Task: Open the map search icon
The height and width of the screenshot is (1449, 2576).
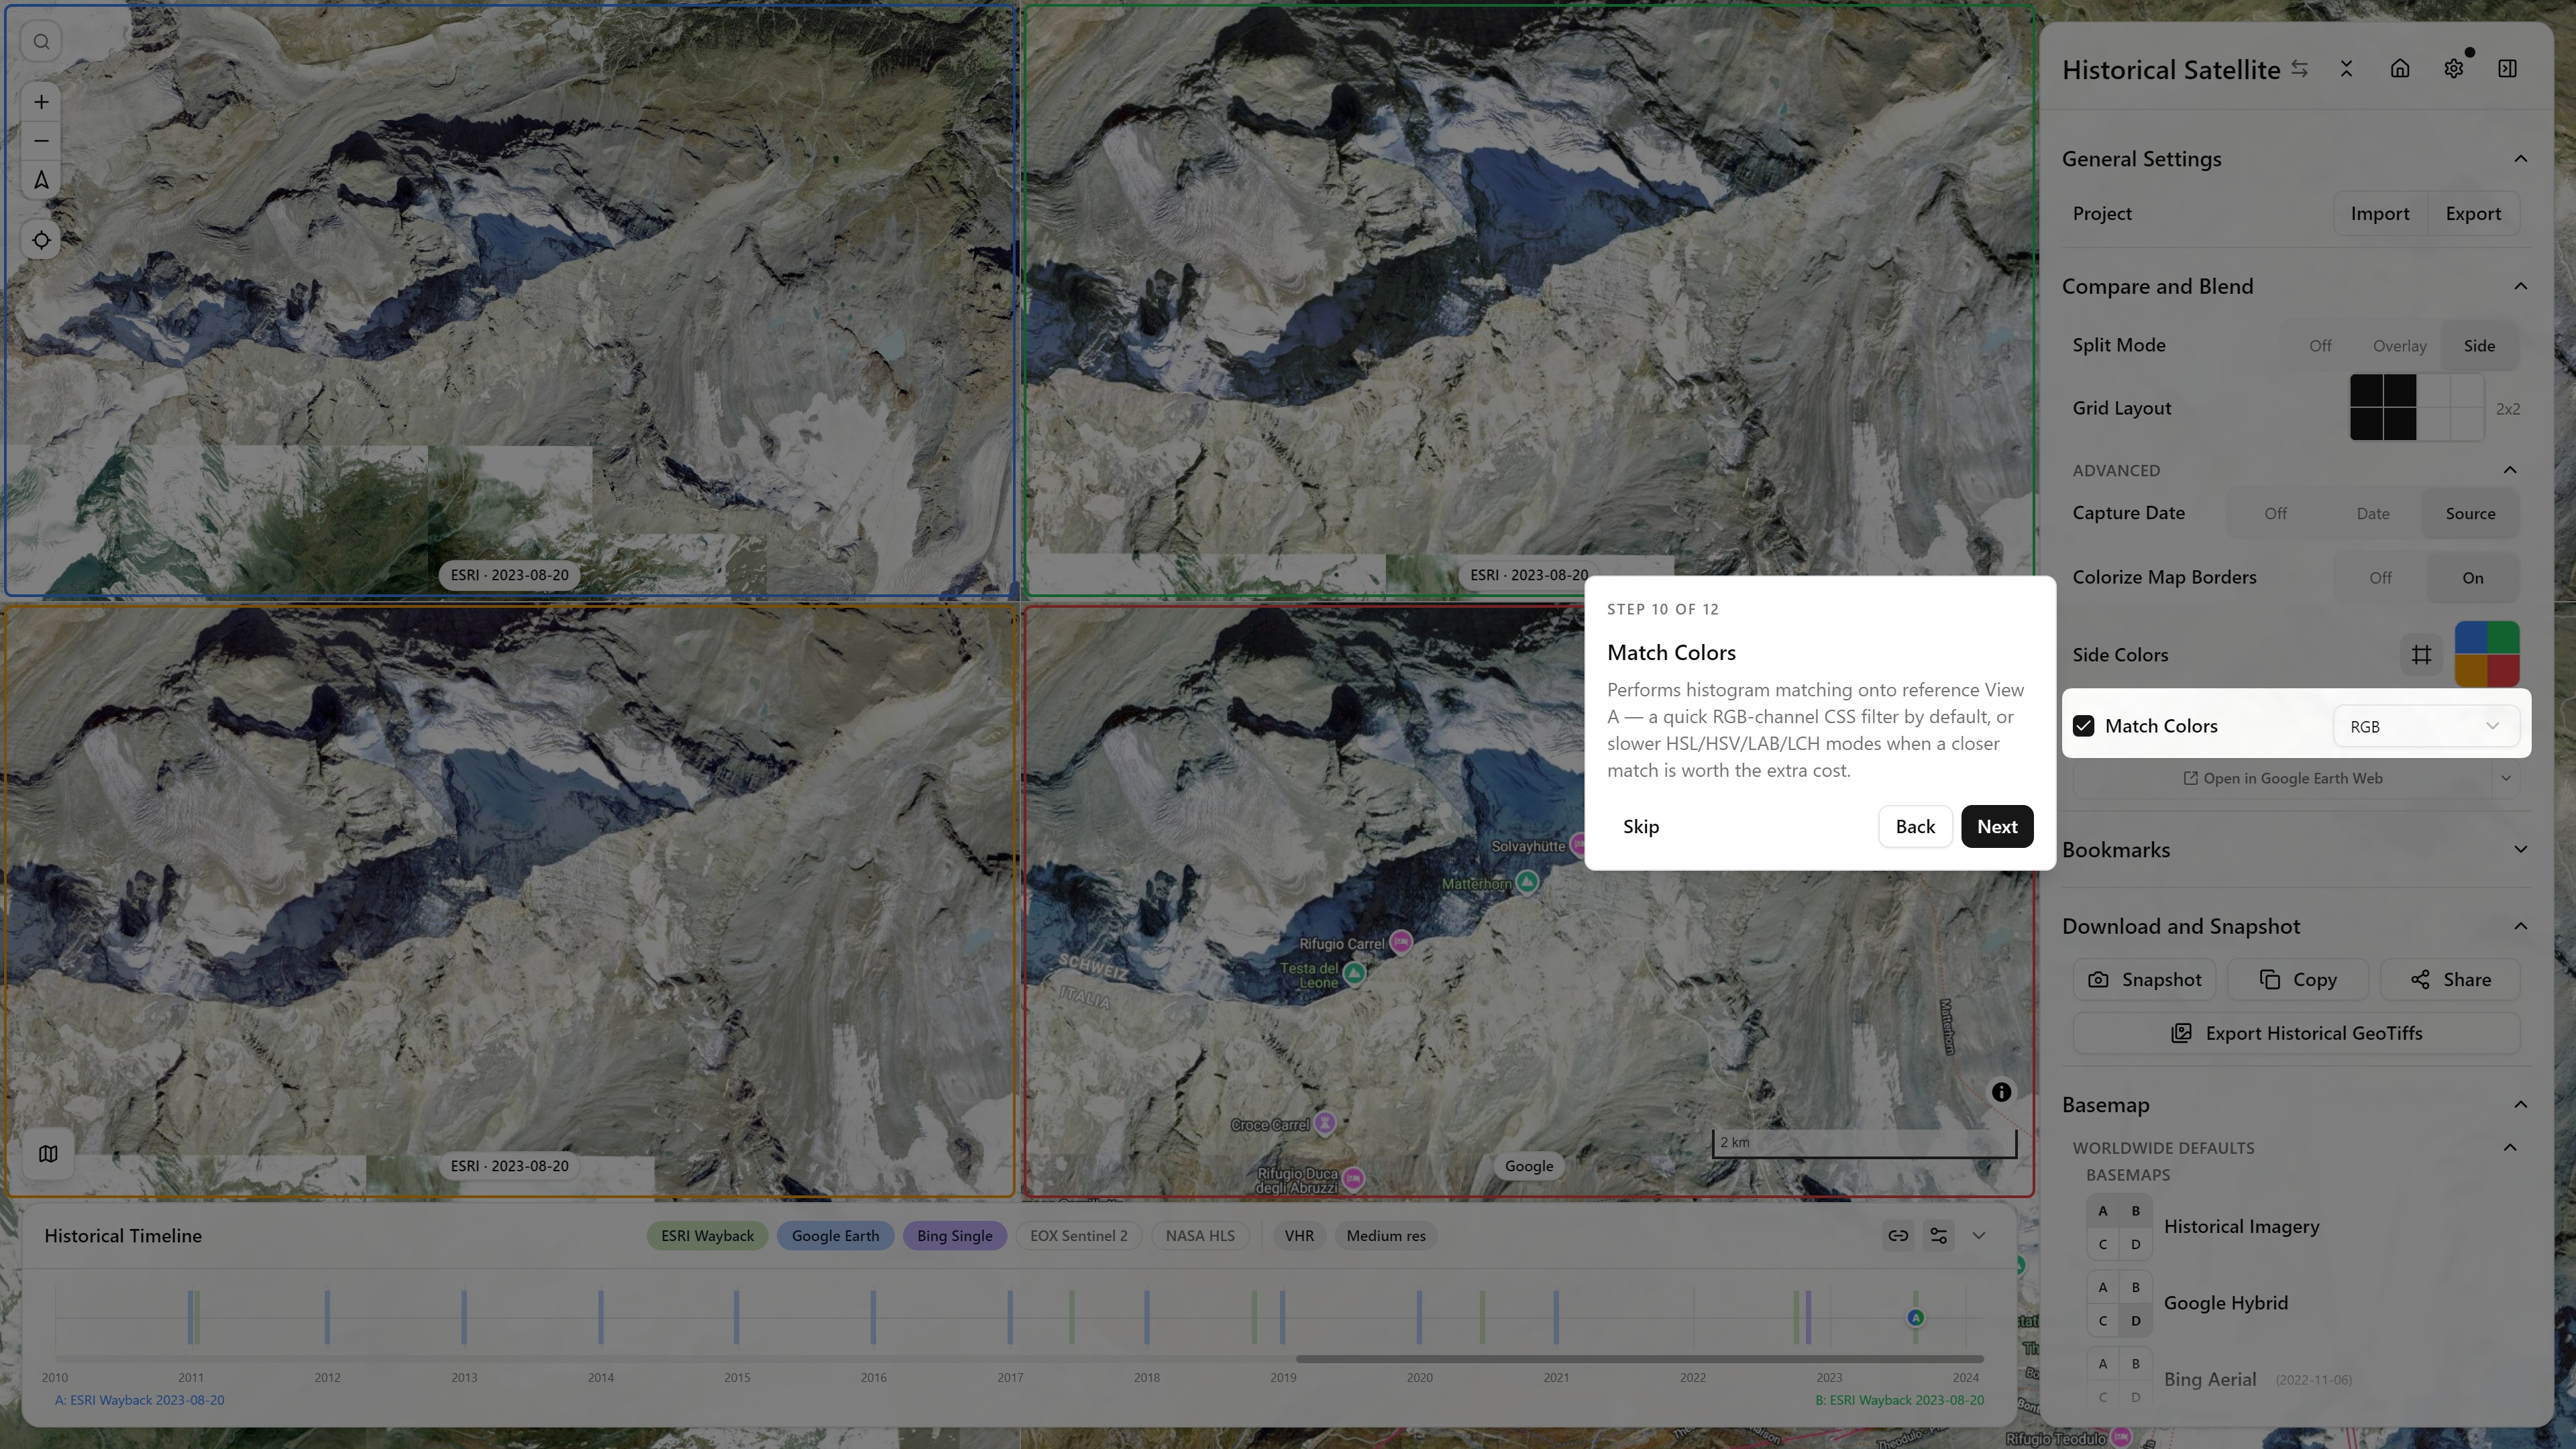Action: tap(41, 42)
